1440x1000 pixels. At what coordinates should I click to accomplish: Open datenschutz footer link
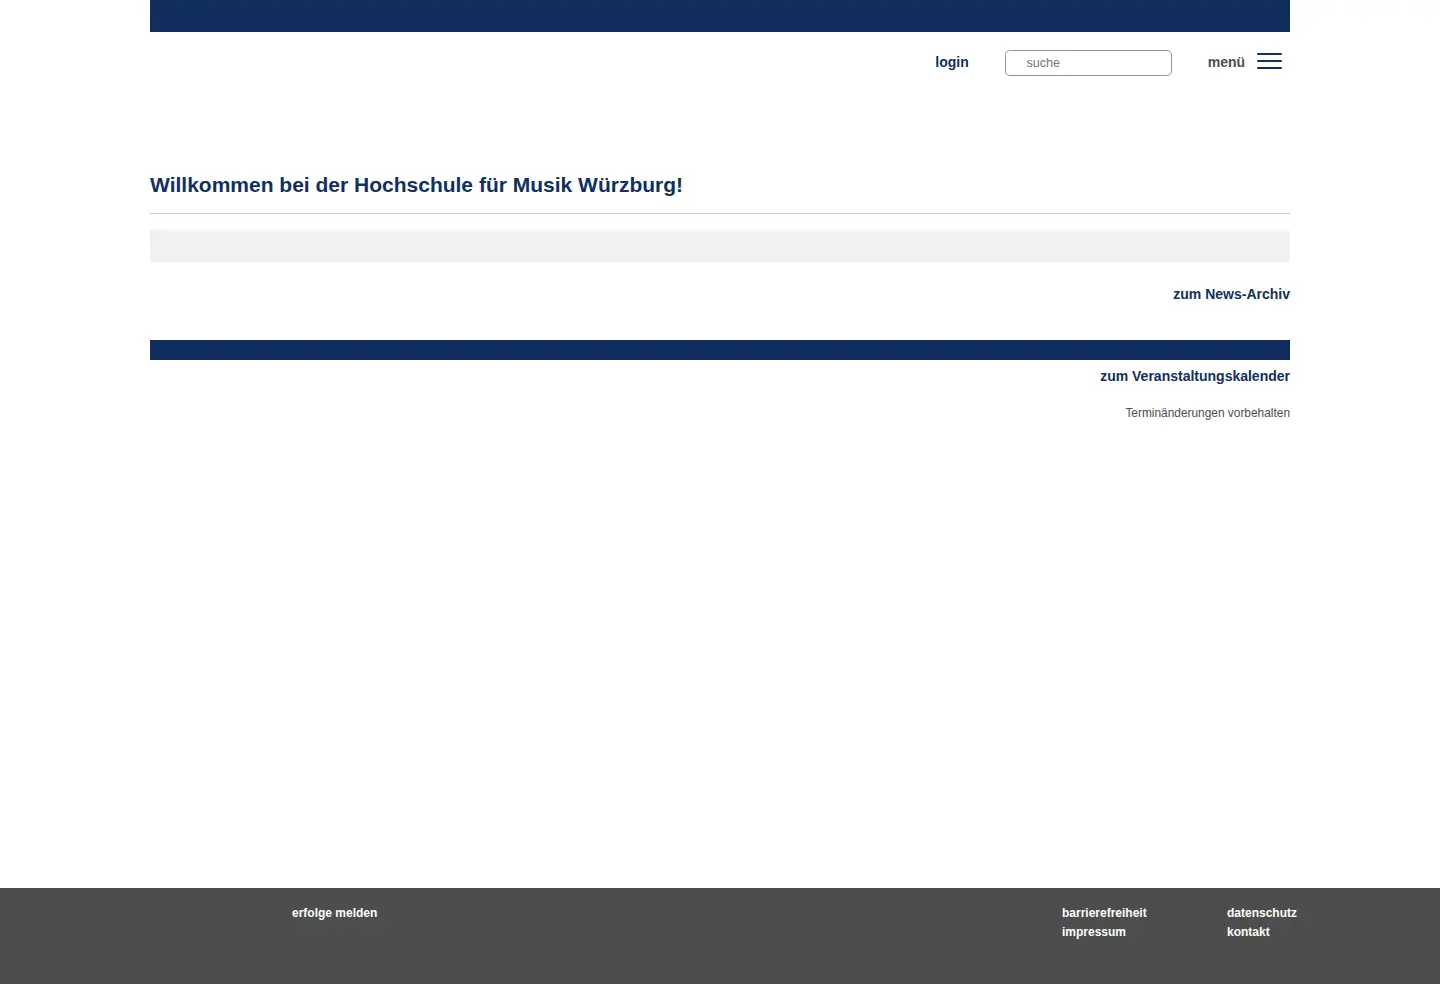(x=1262, y=913)
